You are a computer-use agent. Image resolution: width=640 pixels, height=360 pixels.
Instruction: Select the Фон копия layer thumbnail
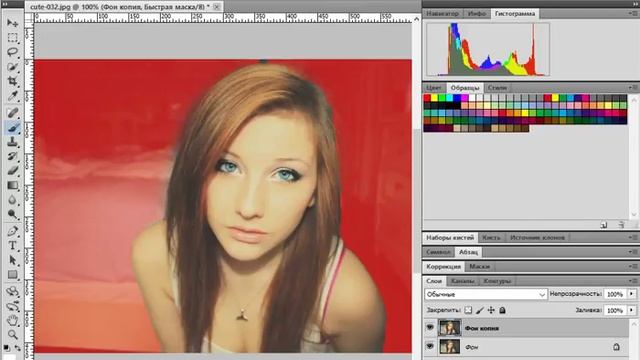449,327
